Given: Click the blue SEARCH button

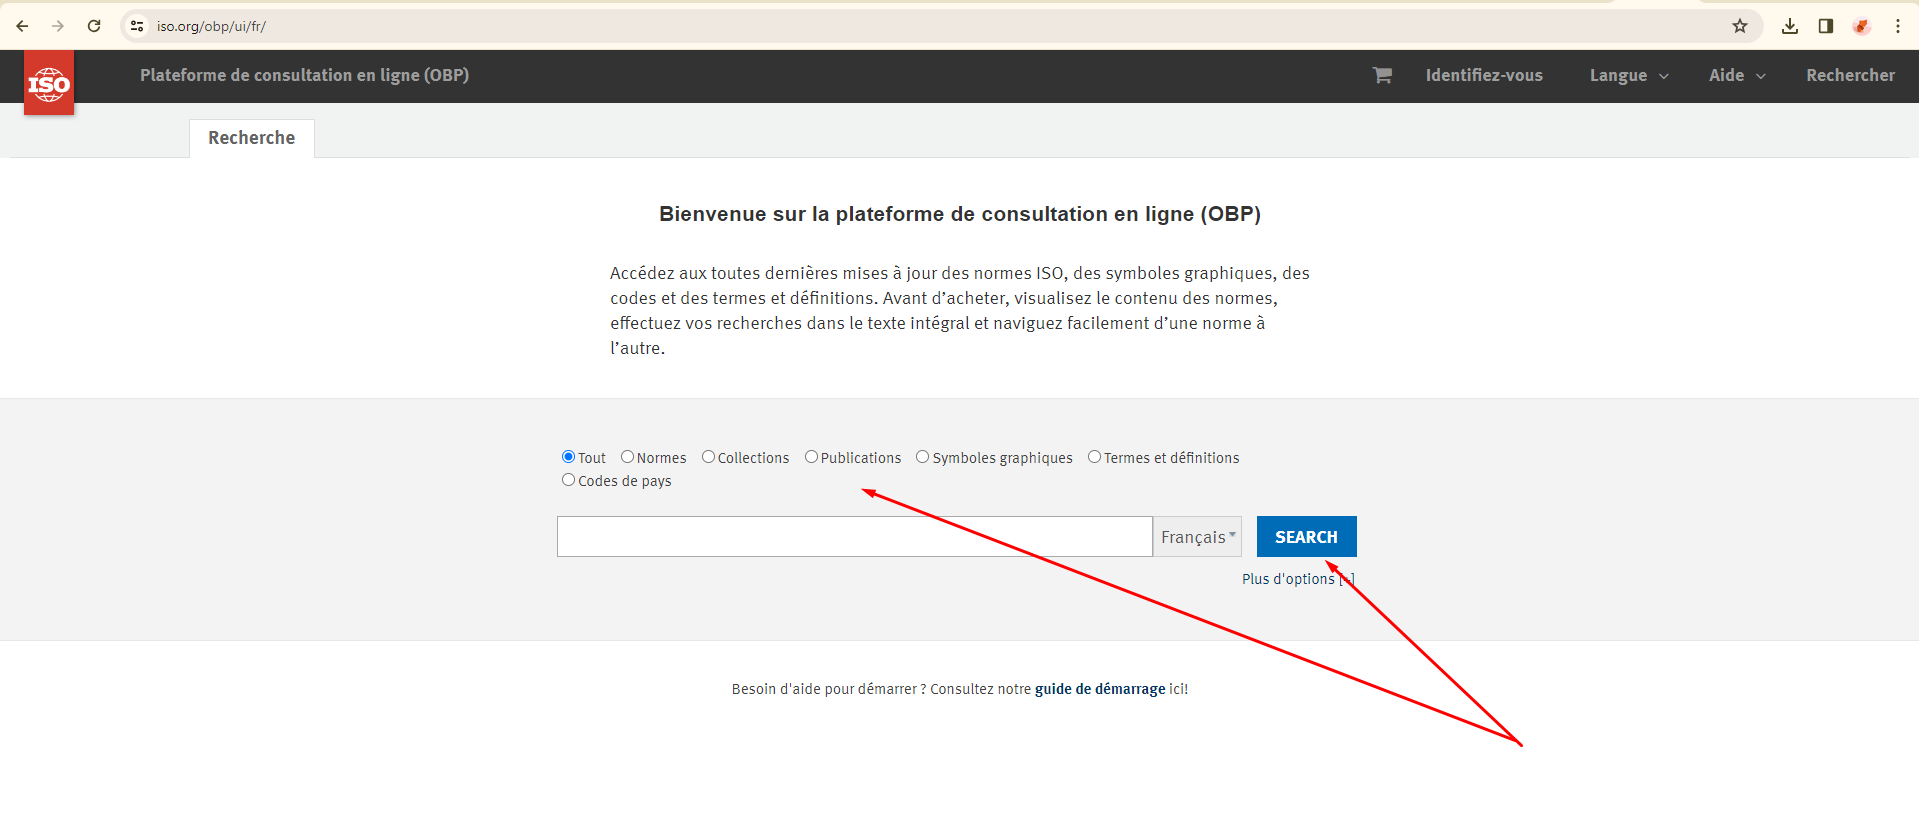Looking at the screenshot, I should [x=1306, y=537].
